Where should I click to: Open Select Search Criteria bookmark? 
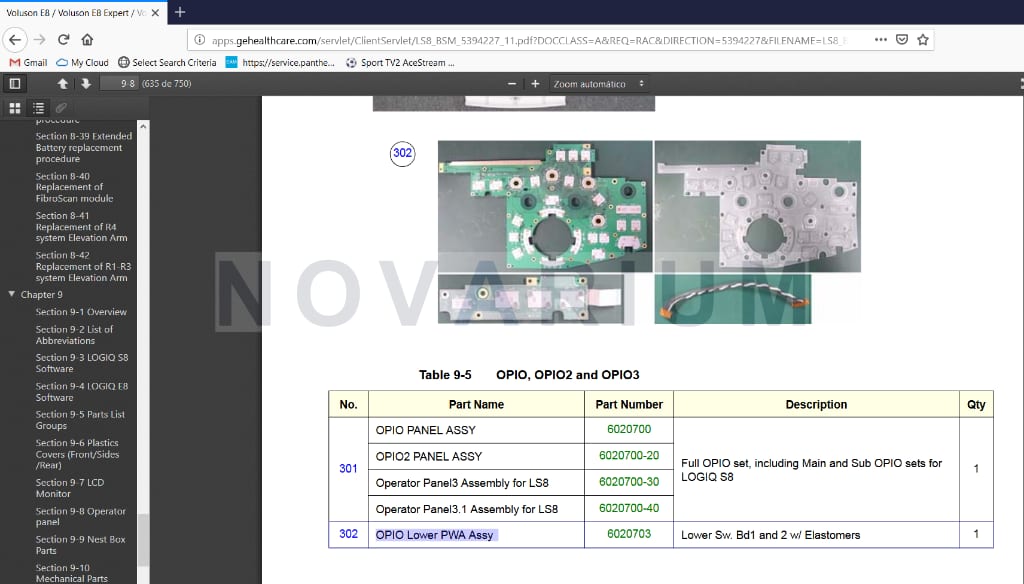point(167,63)
